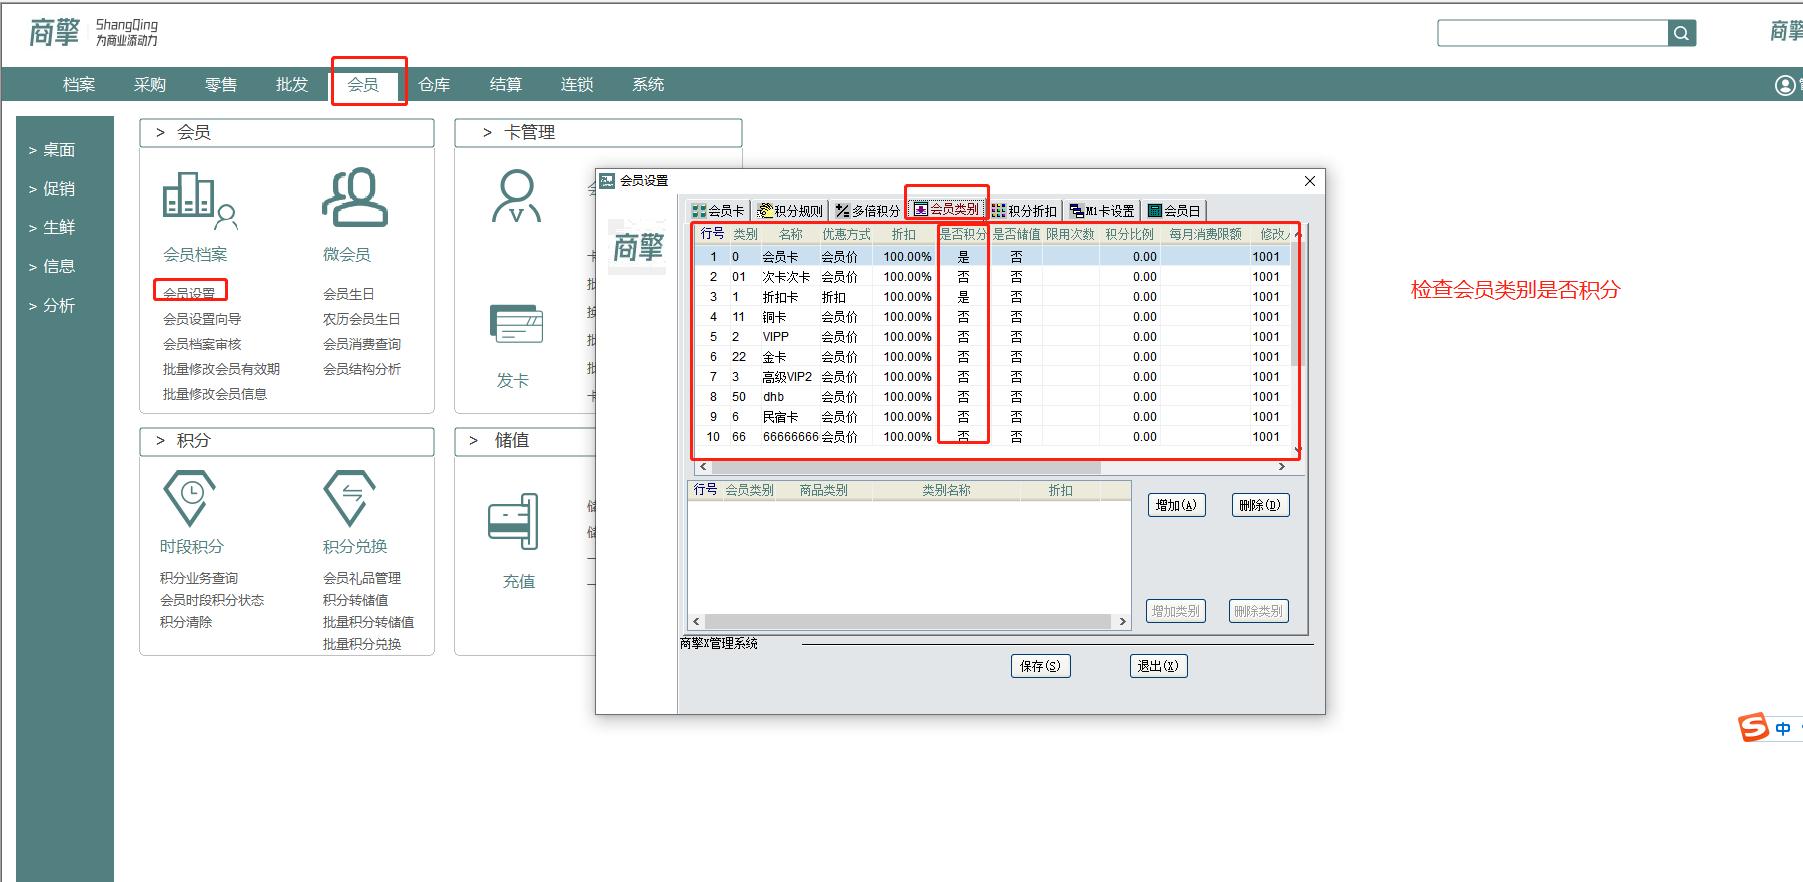Open the 档案 menu
Viewport: 1803px width, 882px height.
(79, 85)
